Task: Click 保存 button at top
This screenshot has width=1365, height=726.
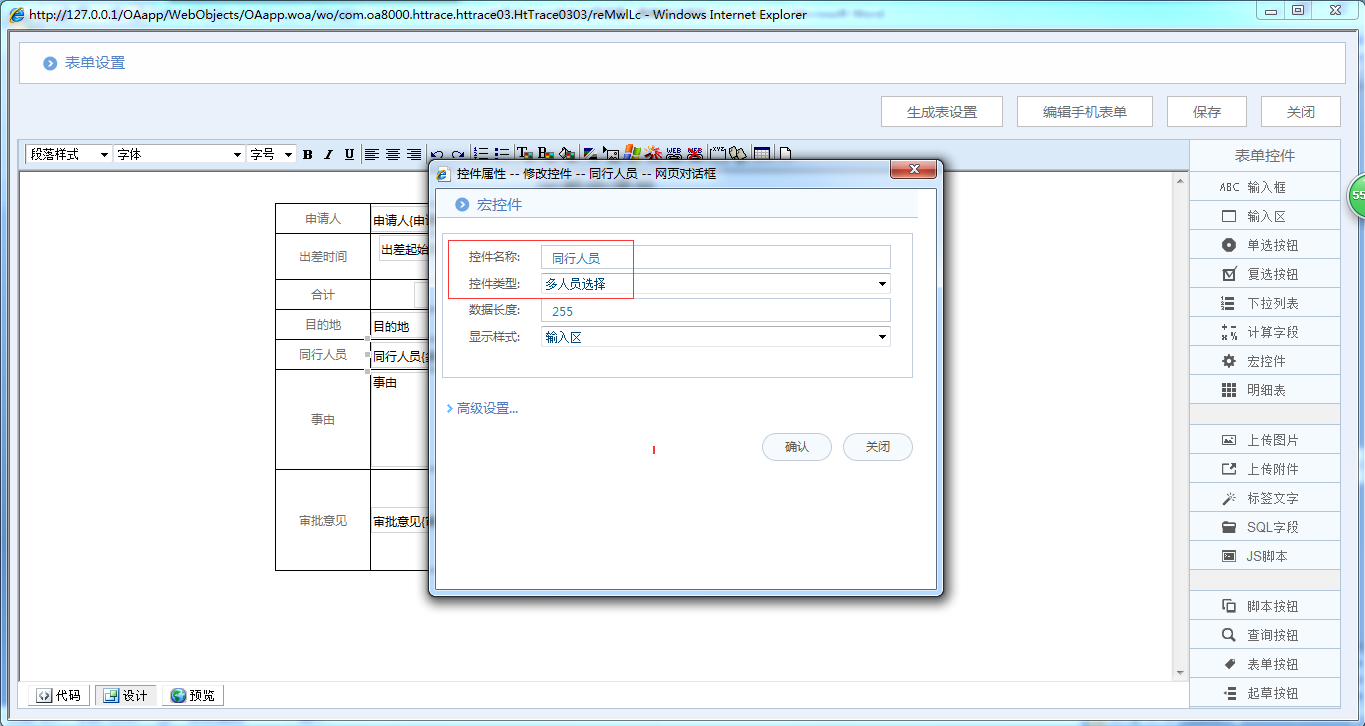Action: pyautogui.click(x=1207, y=112)
